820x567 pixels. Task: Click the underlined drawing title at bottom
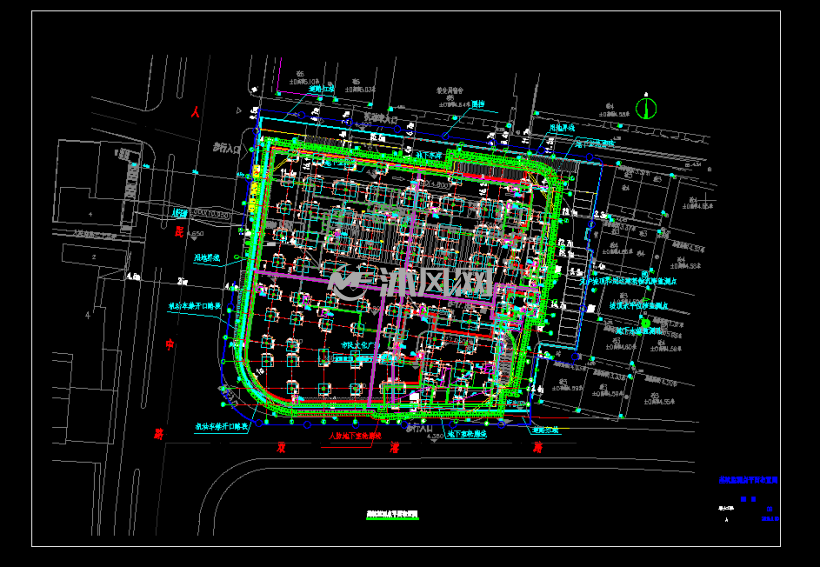[392, 515]
